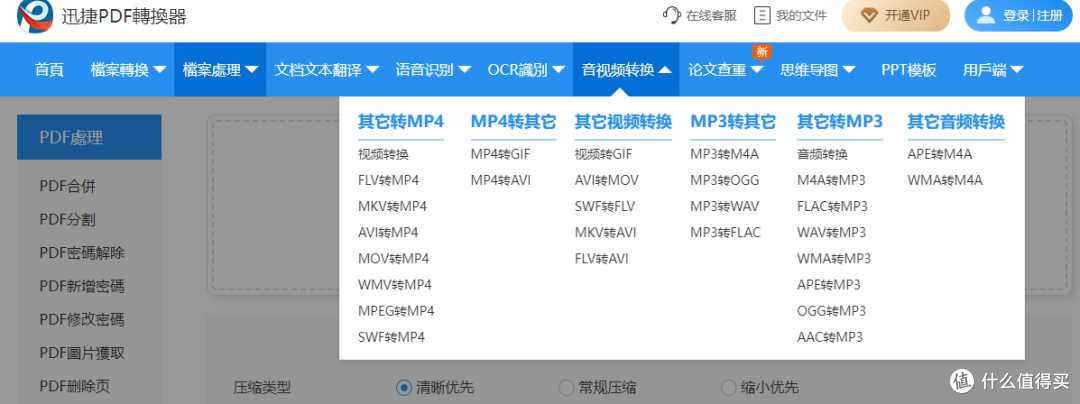Expand the 檔案處理 dropdown menu
1080x404 pixels.
(220, 70)
